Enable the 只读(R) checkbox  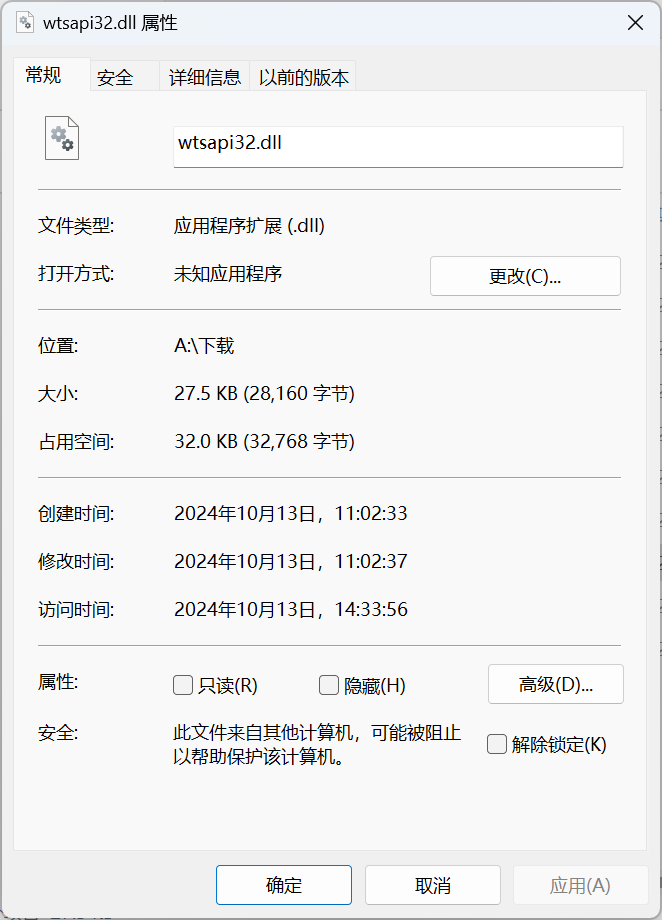(x=183, y=685)
